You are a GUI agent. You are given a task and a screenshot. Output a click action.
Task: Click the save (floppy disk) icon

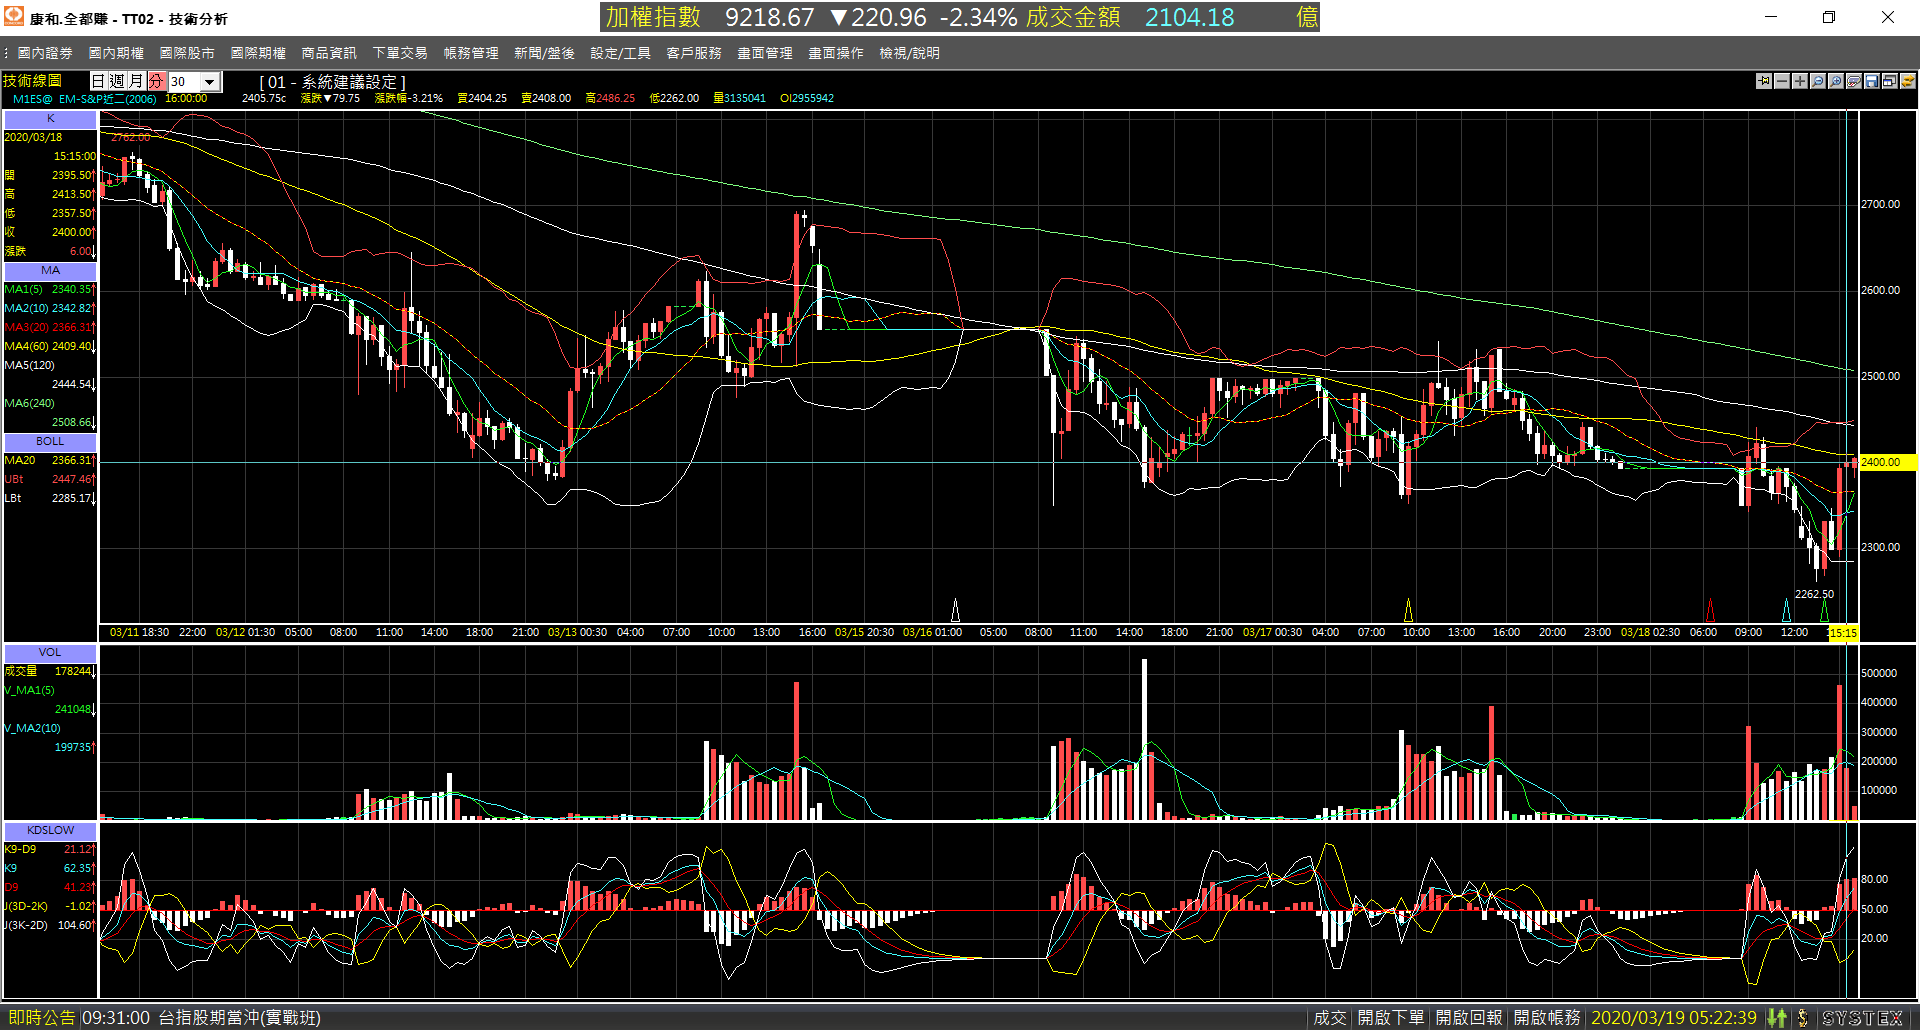(1871, 81)
